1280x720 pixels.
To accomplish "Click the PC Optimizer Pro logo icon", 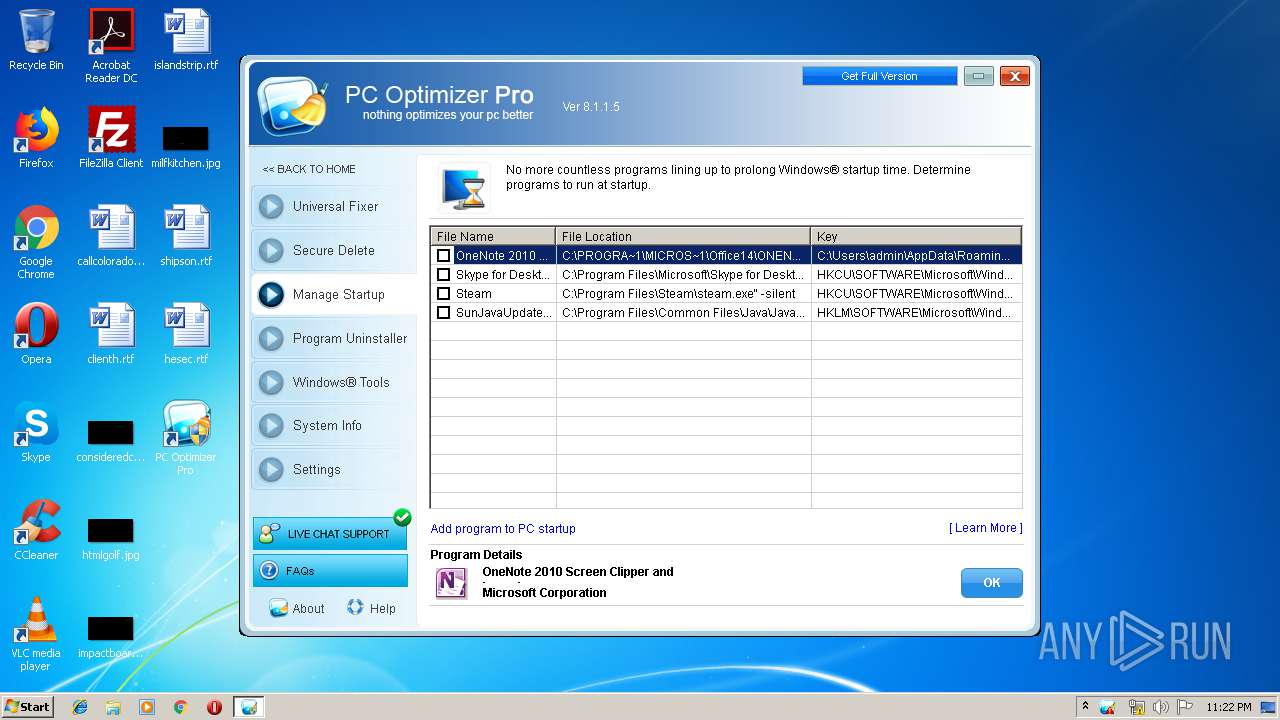I will [x=292, y=104].
